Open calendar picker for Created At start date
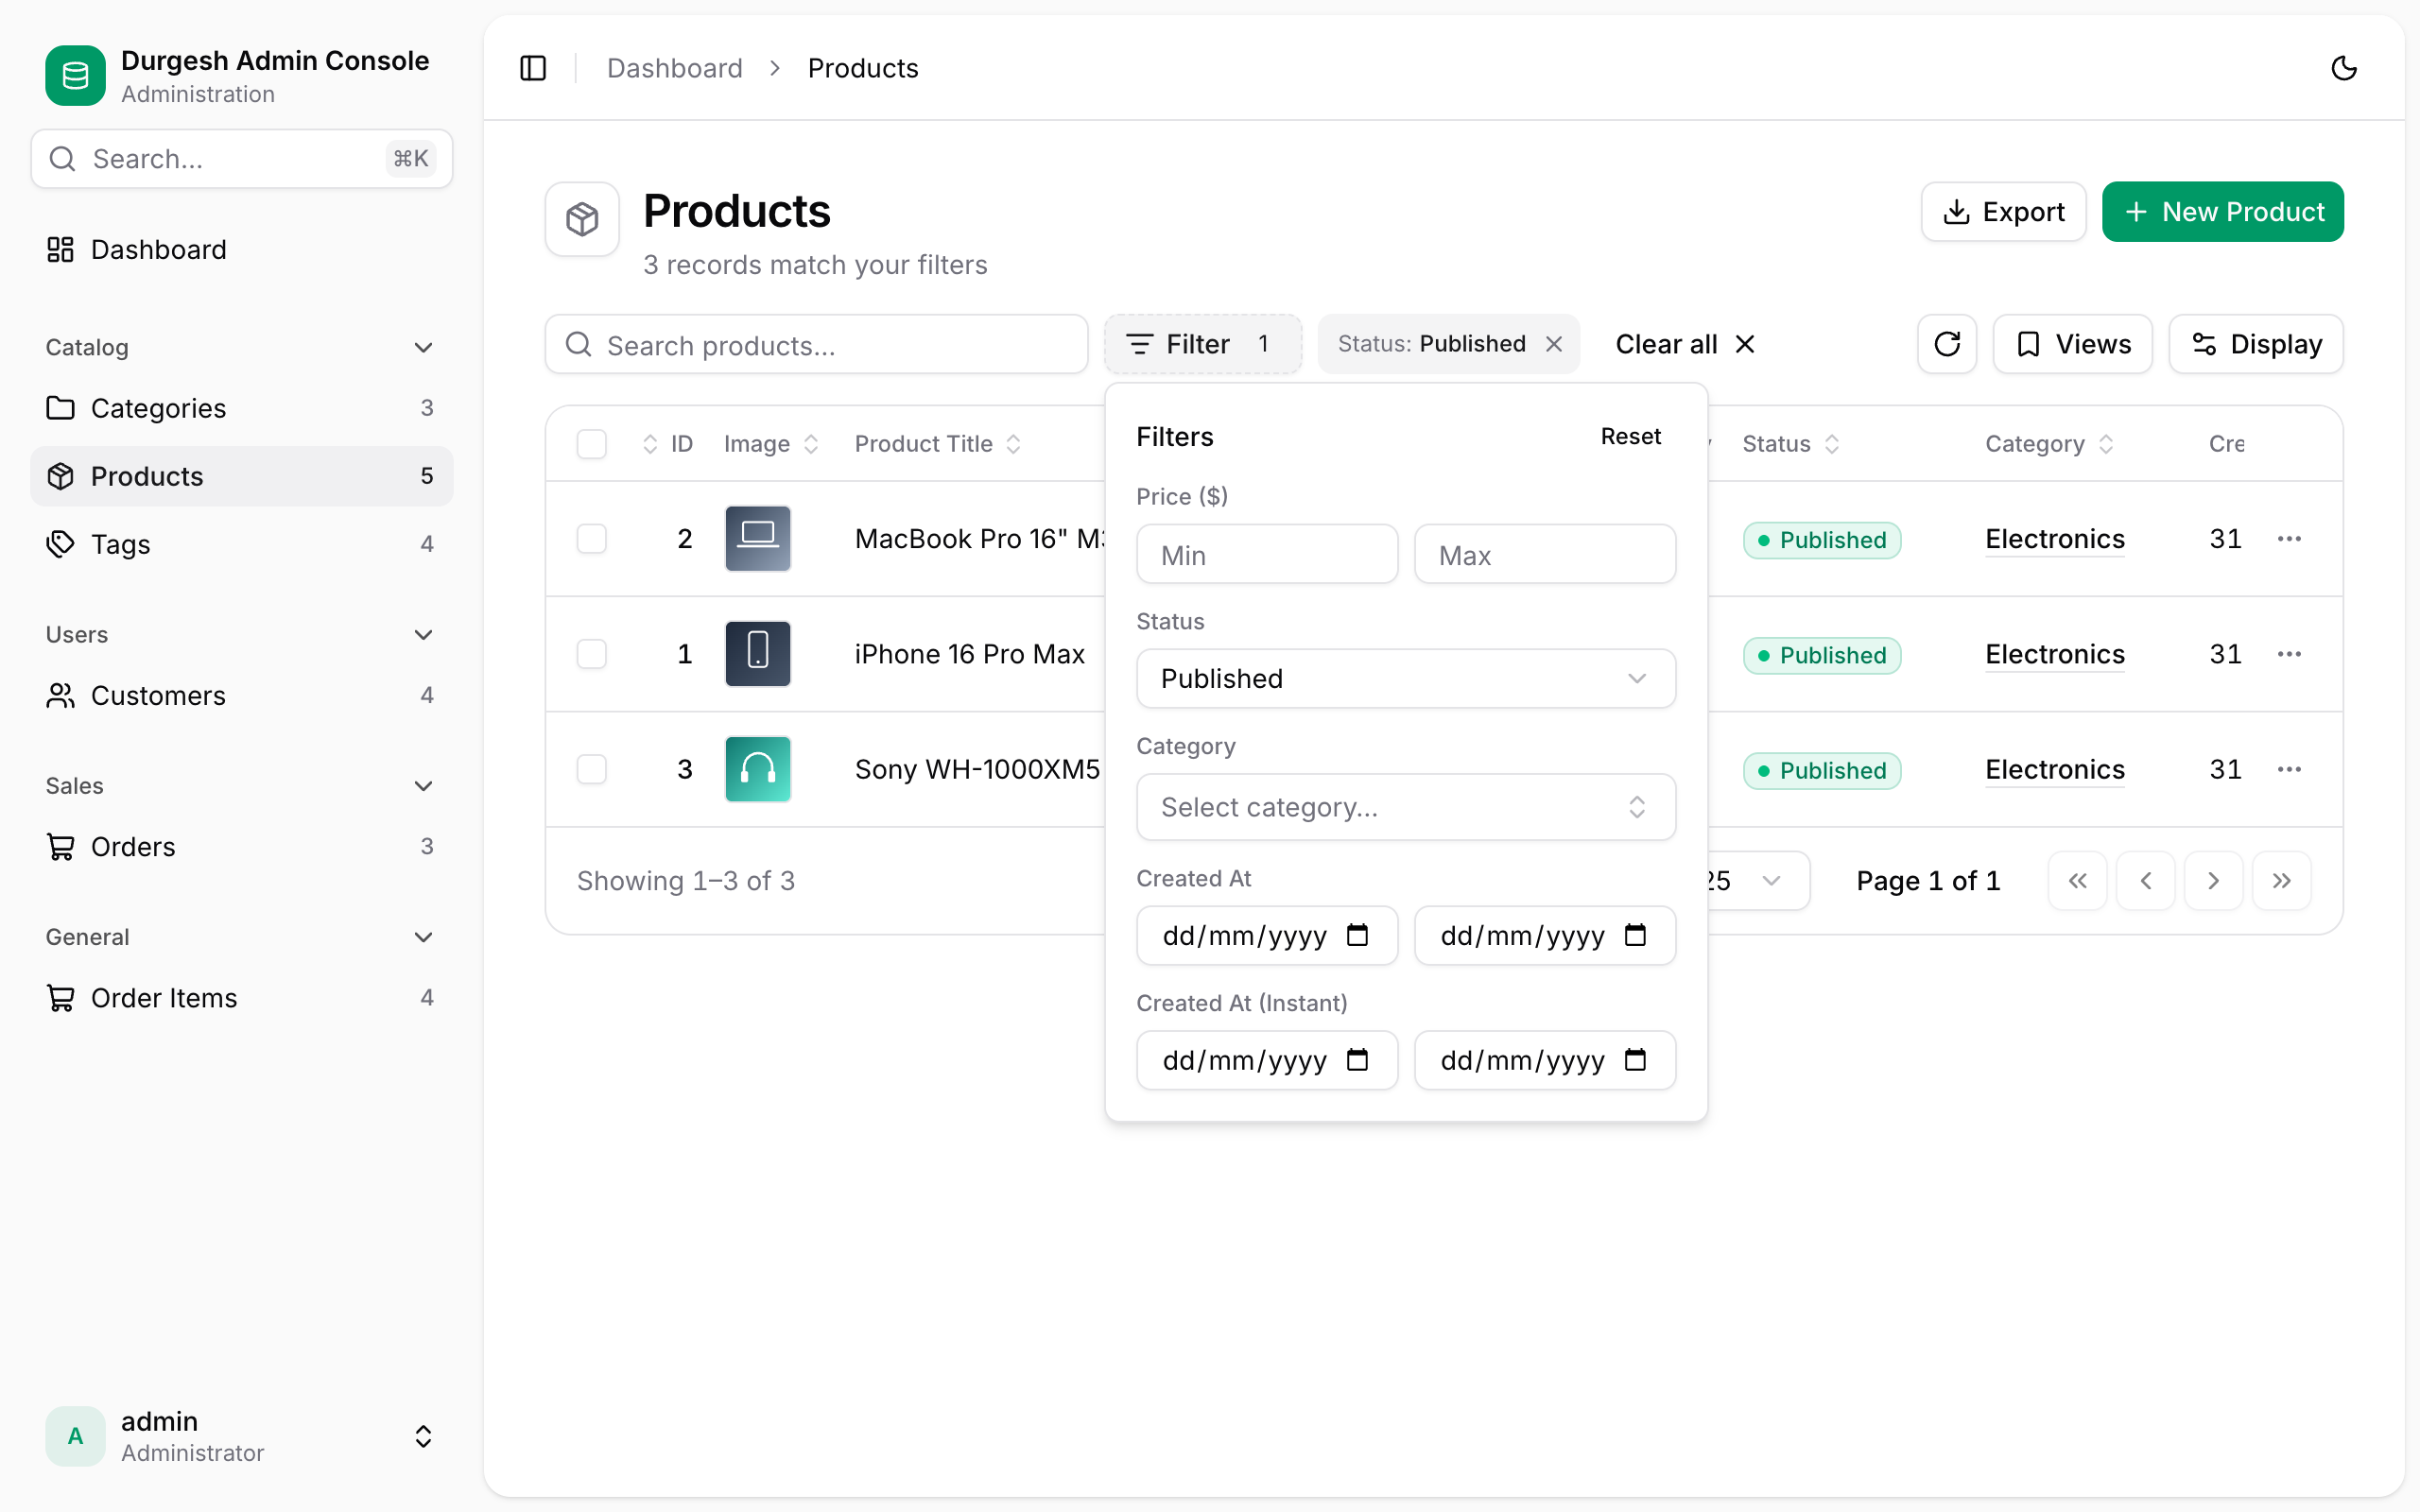2420x1512 pixels. click(1357, 935)
